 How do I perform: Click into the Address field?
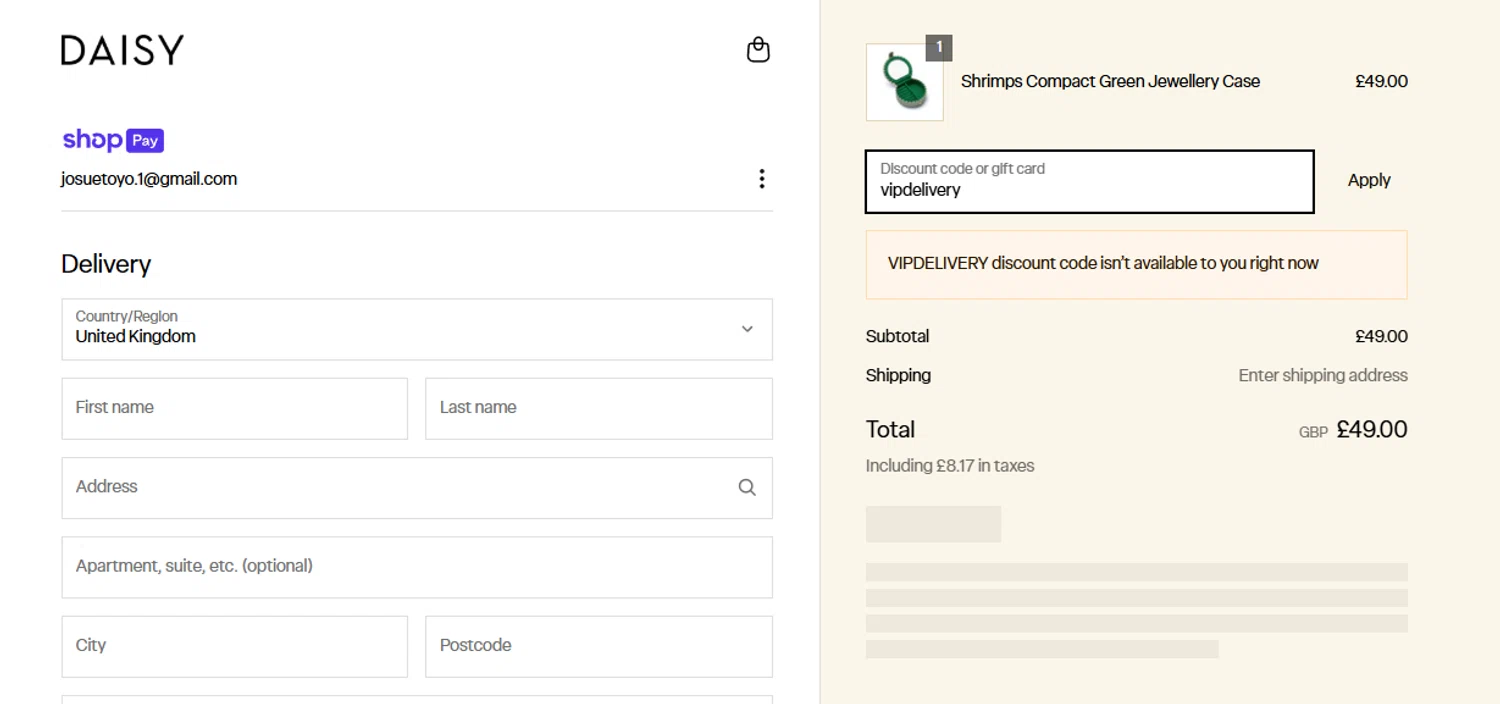coord(417,488)
